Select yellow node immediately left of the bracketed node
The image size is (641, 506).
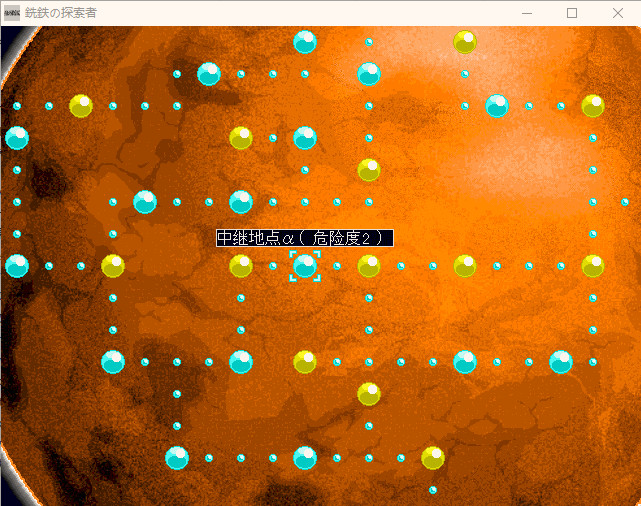coord(241,266)
